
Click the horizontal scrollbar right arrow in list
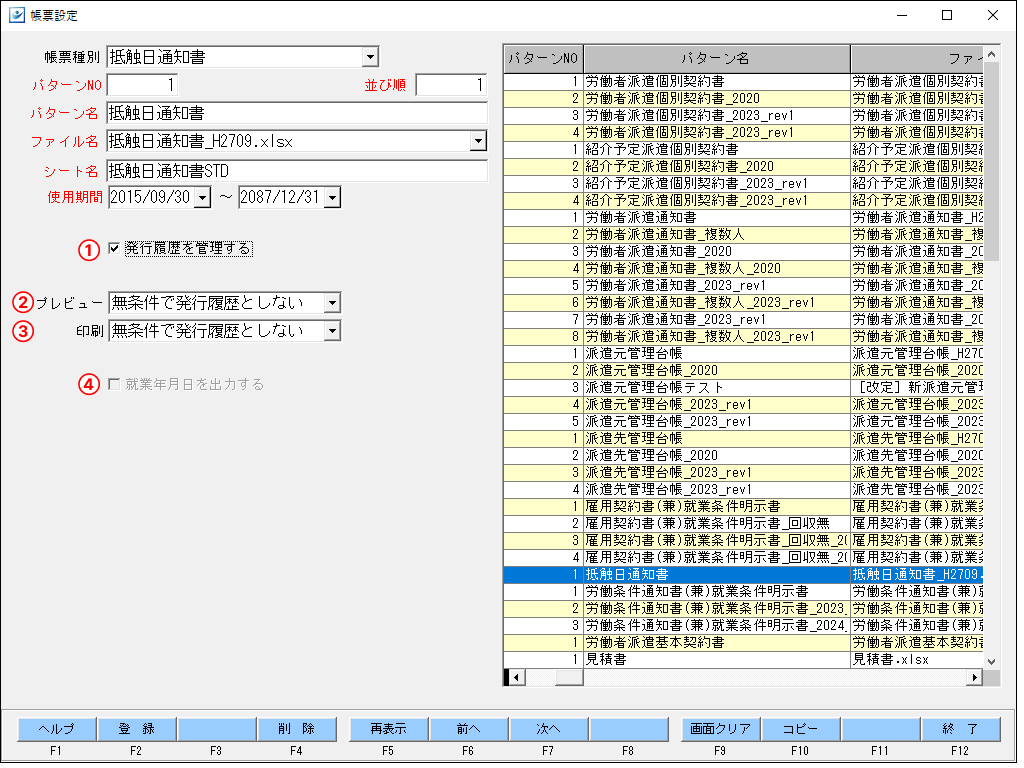point(974,677)
